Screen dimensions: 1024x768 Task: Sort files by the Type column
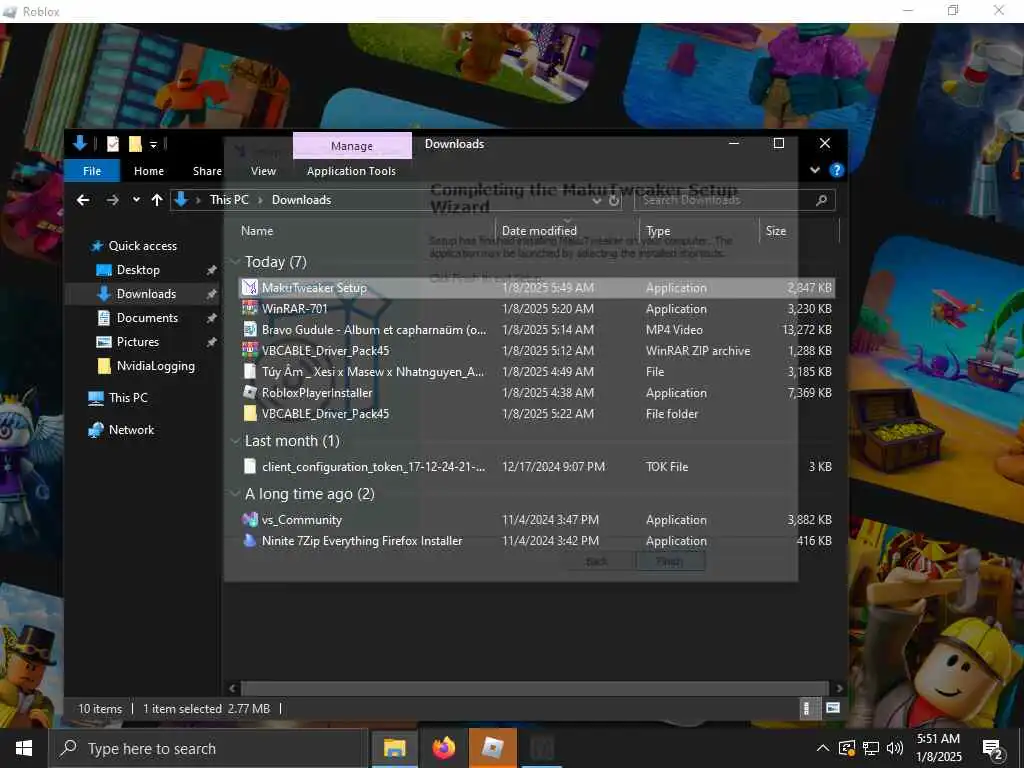click(658, 231)
